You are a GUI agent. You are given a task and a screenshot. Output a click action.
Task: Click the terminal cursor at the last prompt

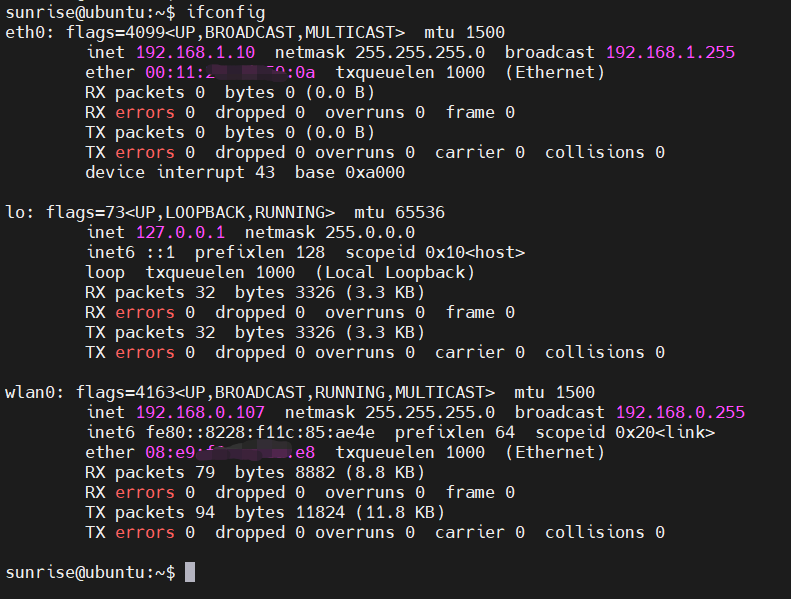point(190,572)
